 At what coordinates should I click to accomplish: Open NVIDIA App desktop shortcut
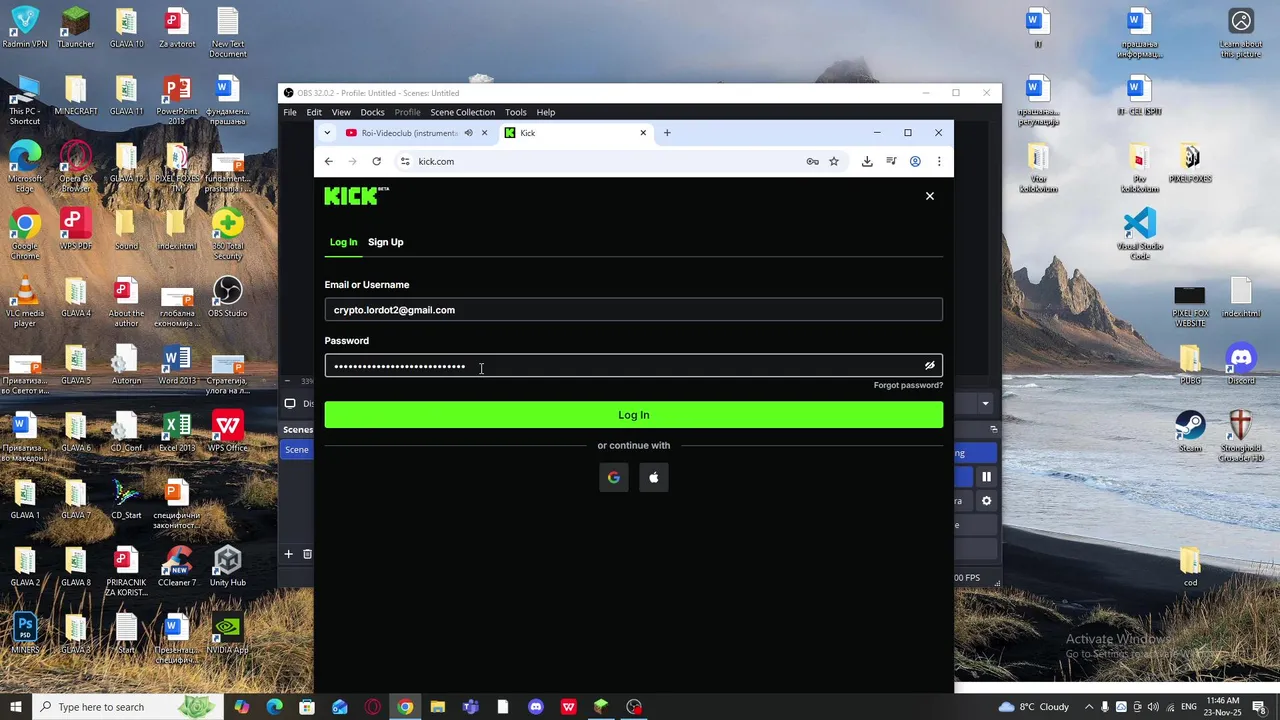point(227,633)
